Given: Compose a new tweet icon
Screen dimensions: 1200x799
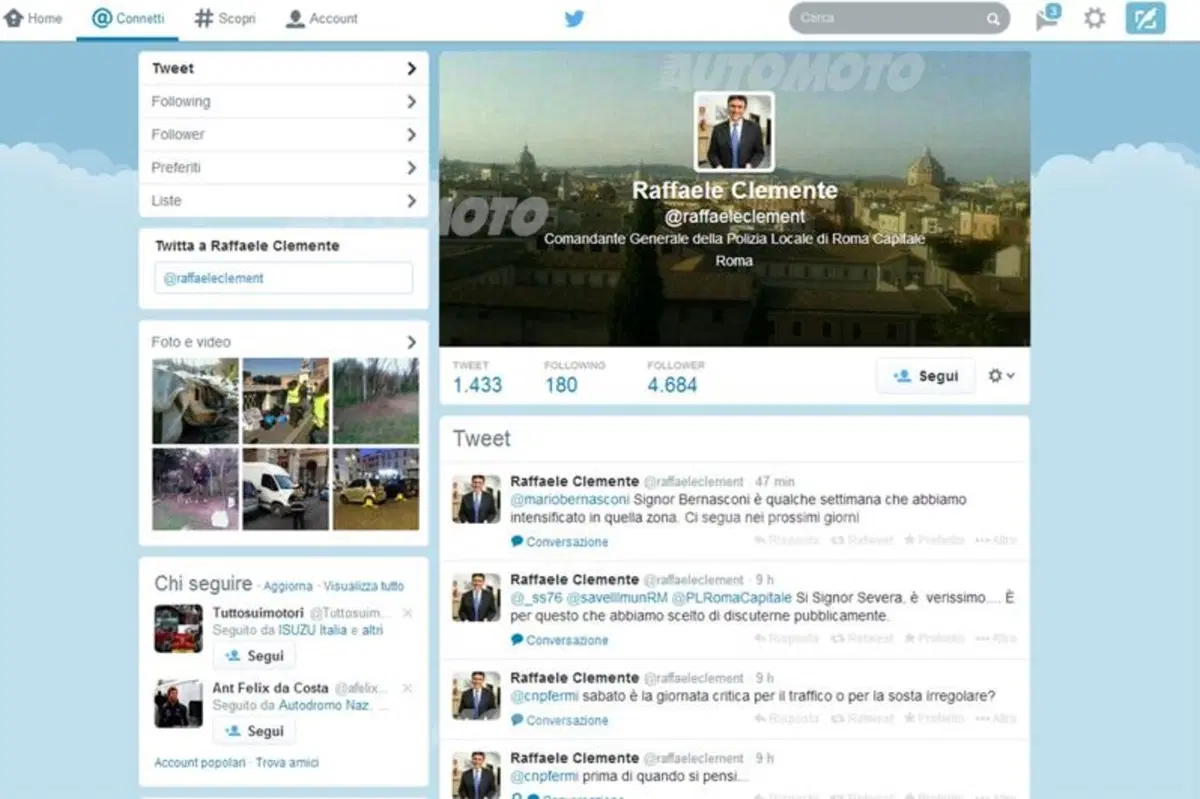Looking at the screenshot, I should [1145, 18].
